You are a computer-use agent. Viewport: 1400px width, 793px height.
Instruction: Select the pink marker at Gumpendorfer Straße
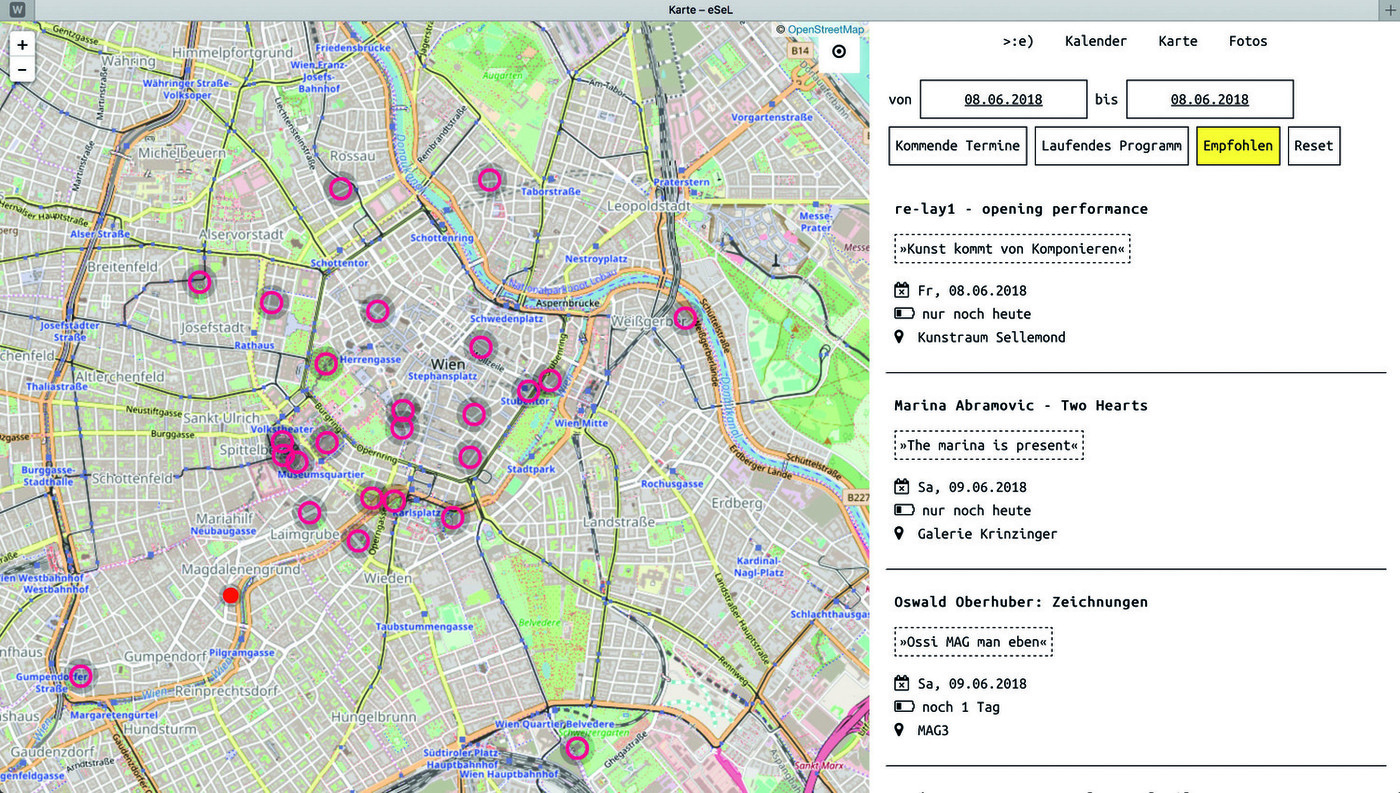(x=80, y=675)
